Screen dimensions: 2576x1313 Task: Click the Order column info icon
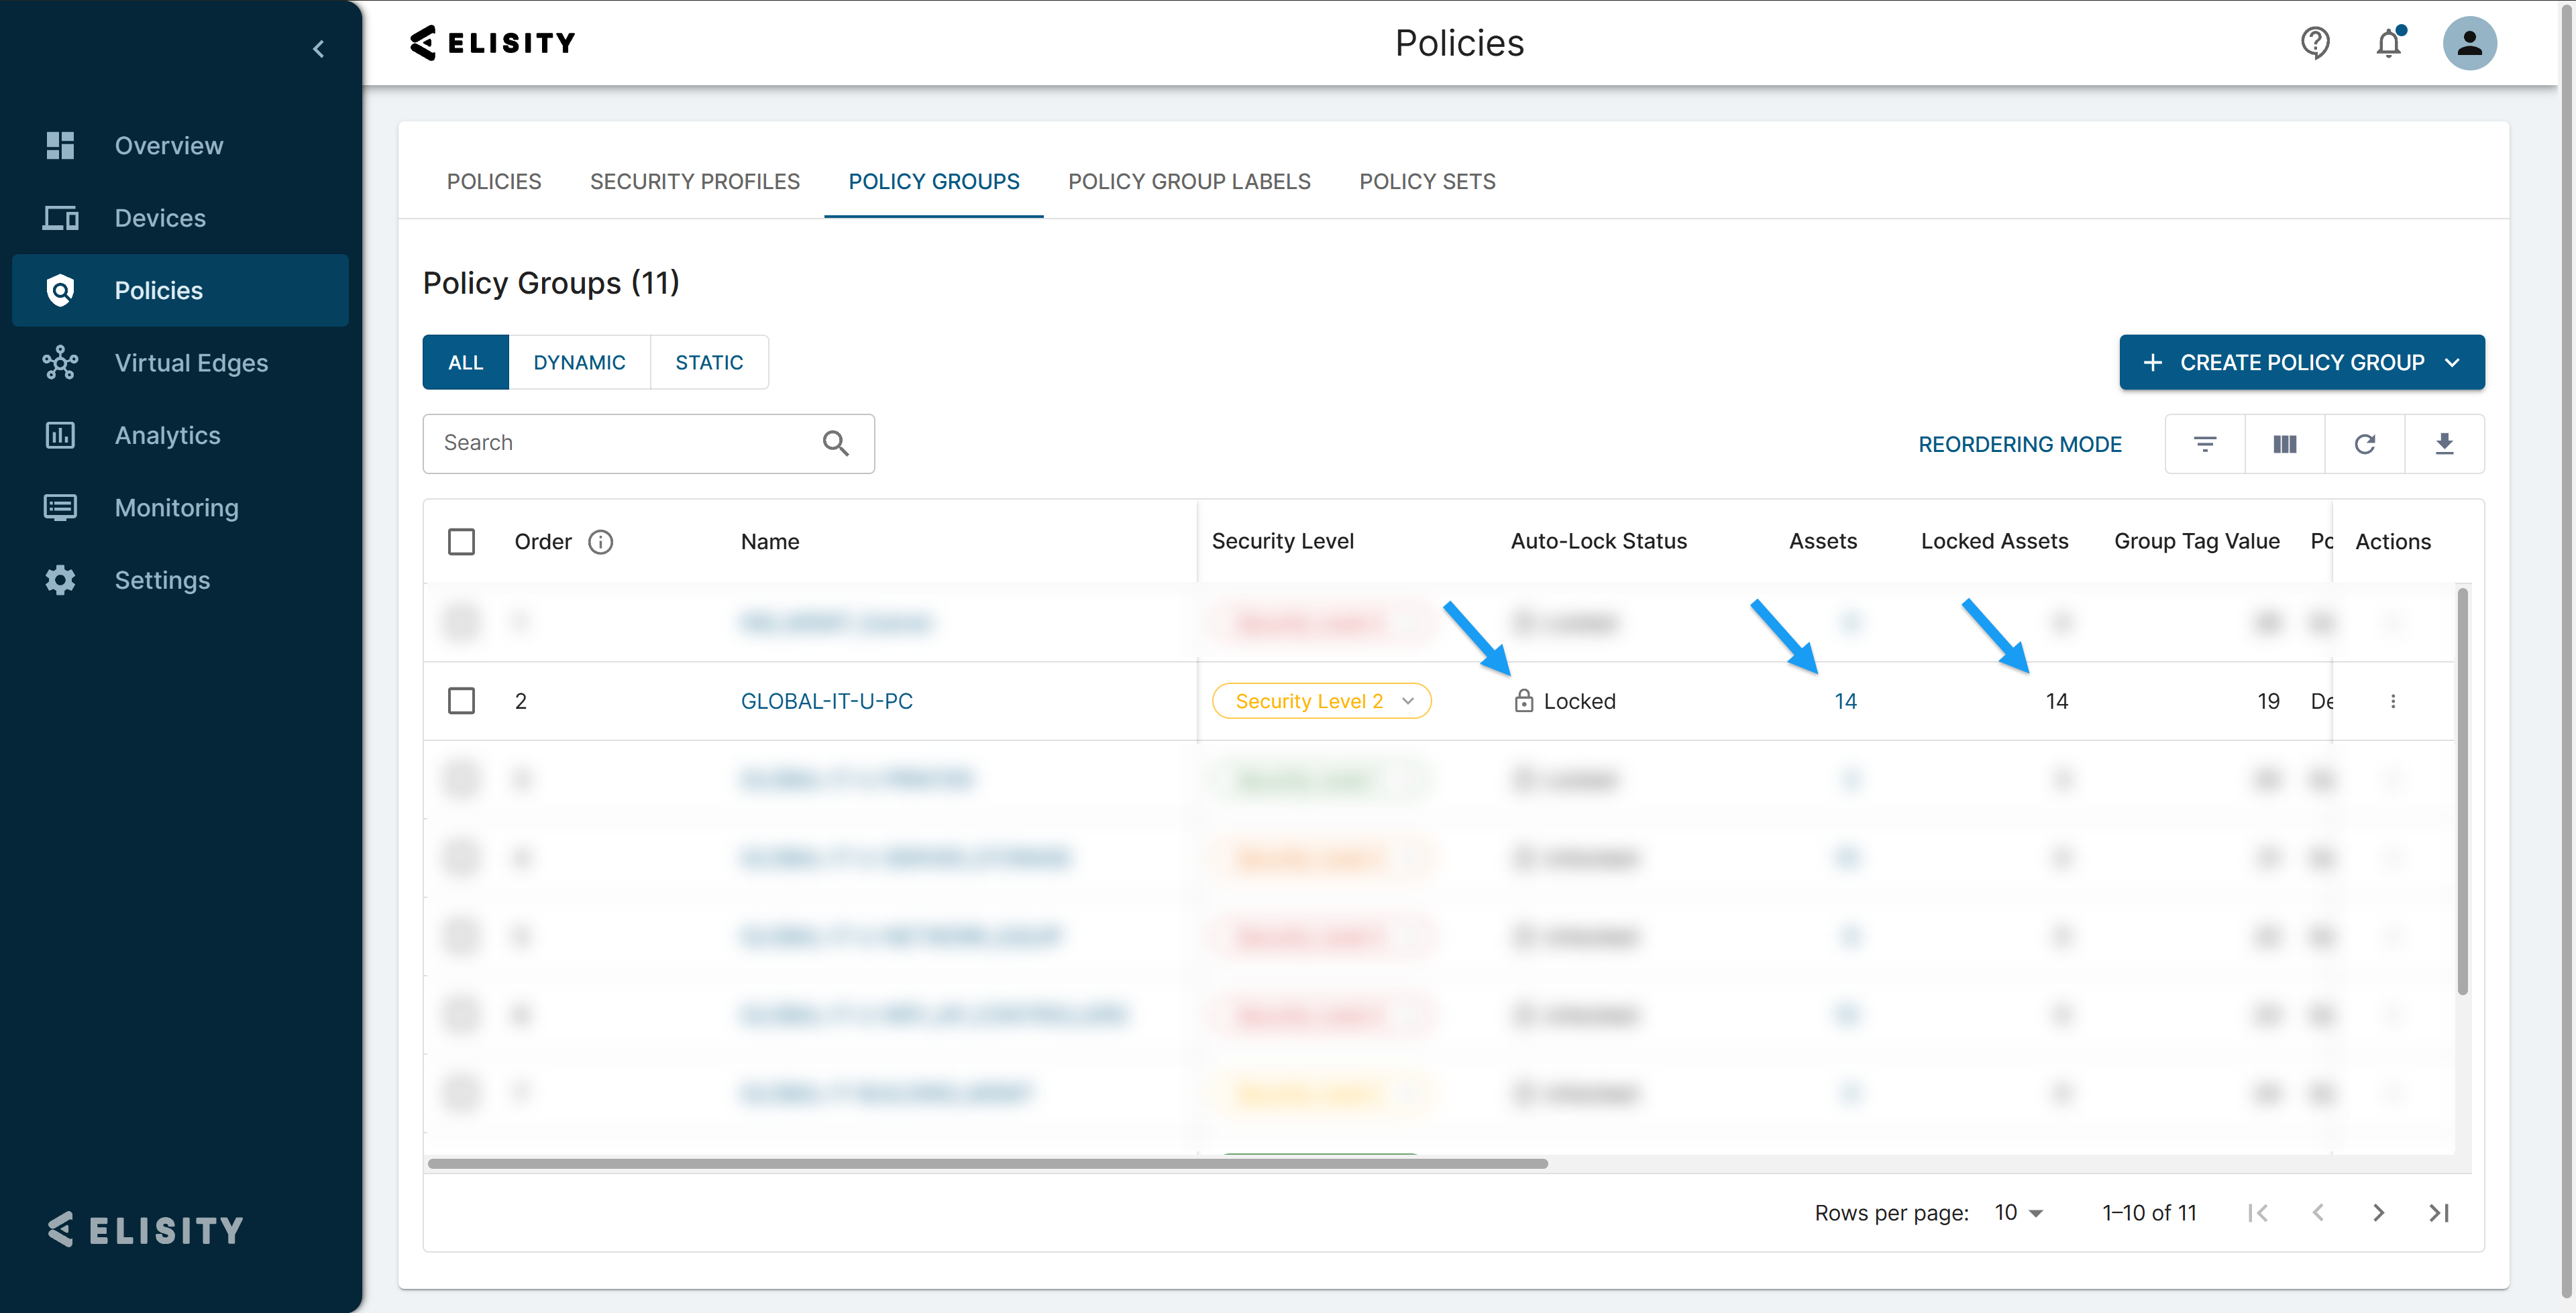(x=600, y=541)
